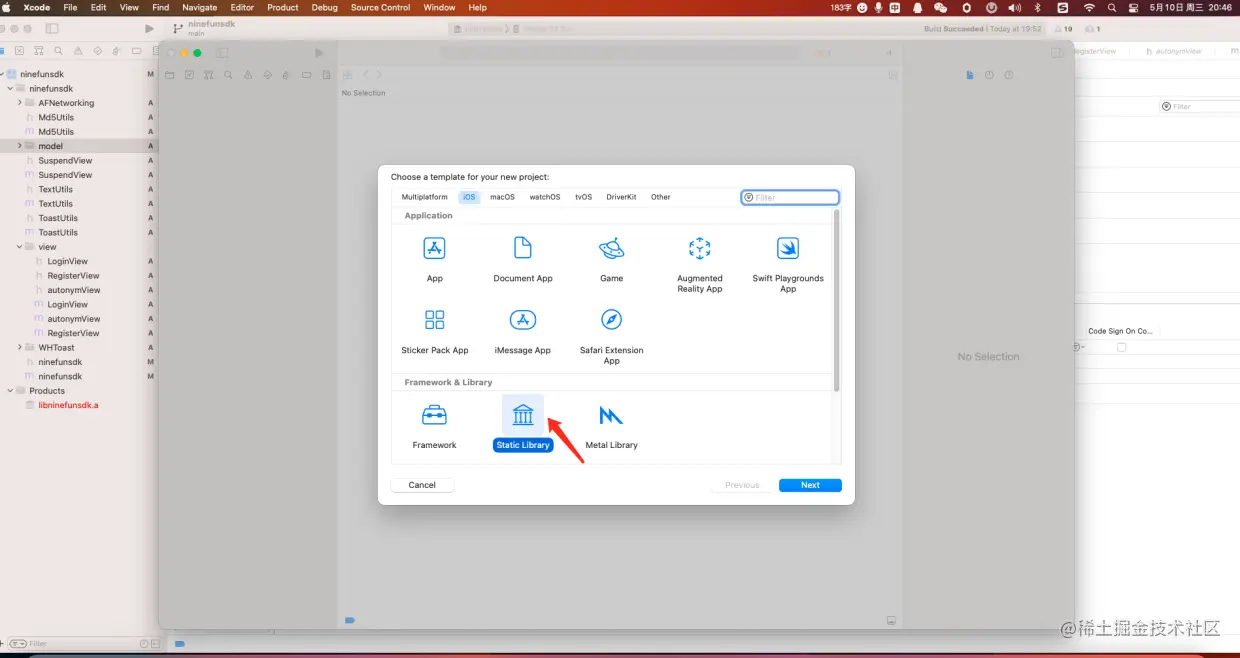Switch to the Multiplatform tab
Viewport: 1240px width, 658px height.
point(425,197)
